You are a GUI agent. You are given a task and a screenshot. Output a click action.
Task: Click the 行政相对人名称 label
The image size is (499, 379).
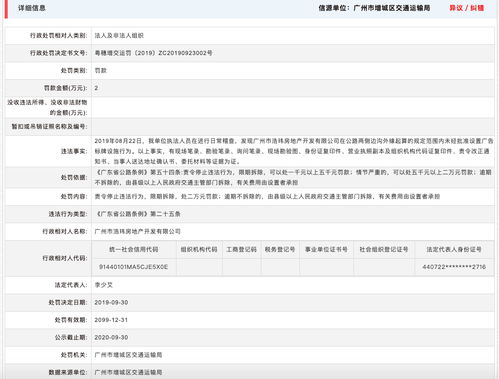coord(65,231)
